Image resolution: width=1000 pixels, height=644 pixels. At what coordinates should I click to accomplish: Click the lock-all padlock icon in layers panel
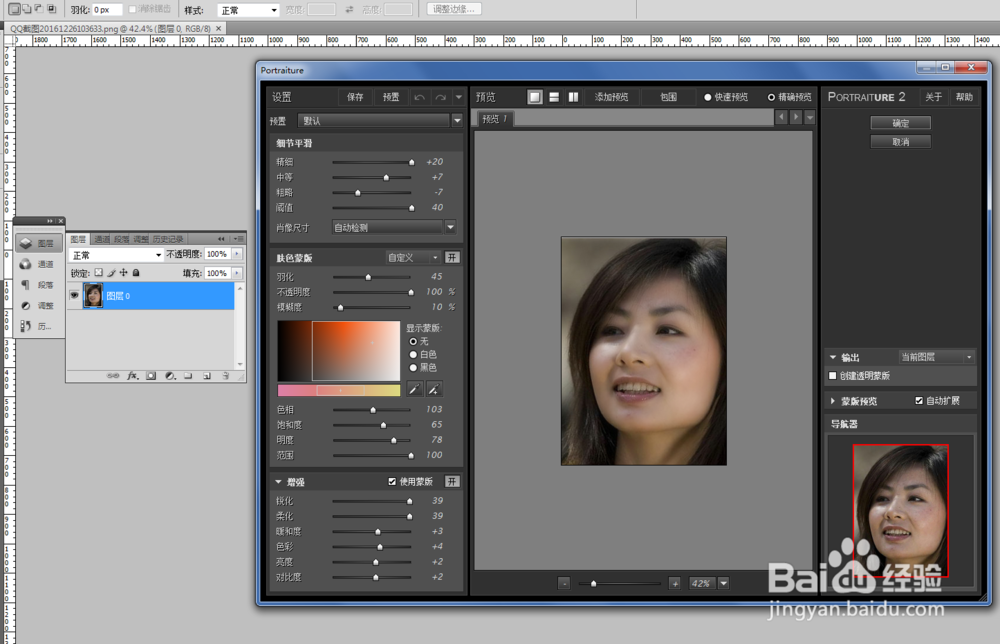click(136, 272)
